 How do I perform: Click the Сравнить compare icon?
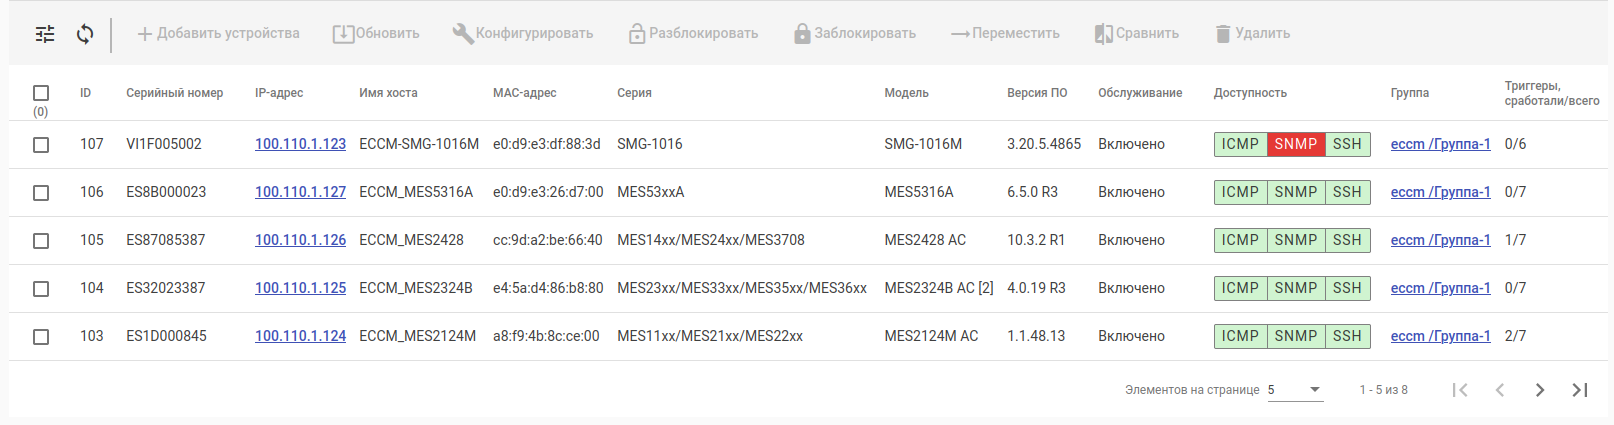(1103, 34)
